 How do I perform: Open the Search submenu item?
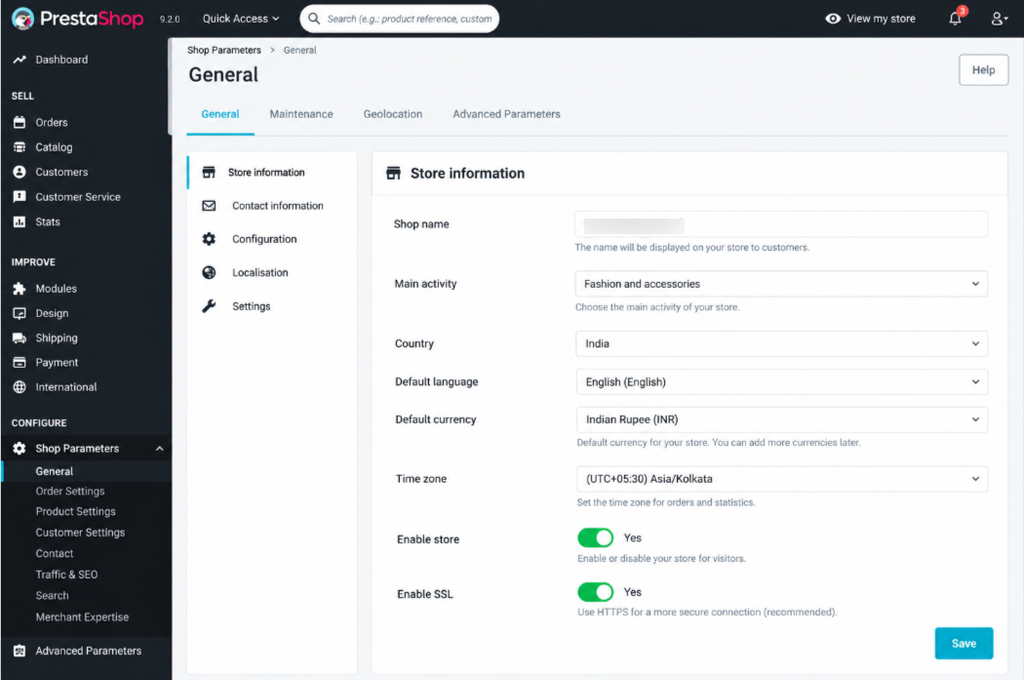point(52,596)
